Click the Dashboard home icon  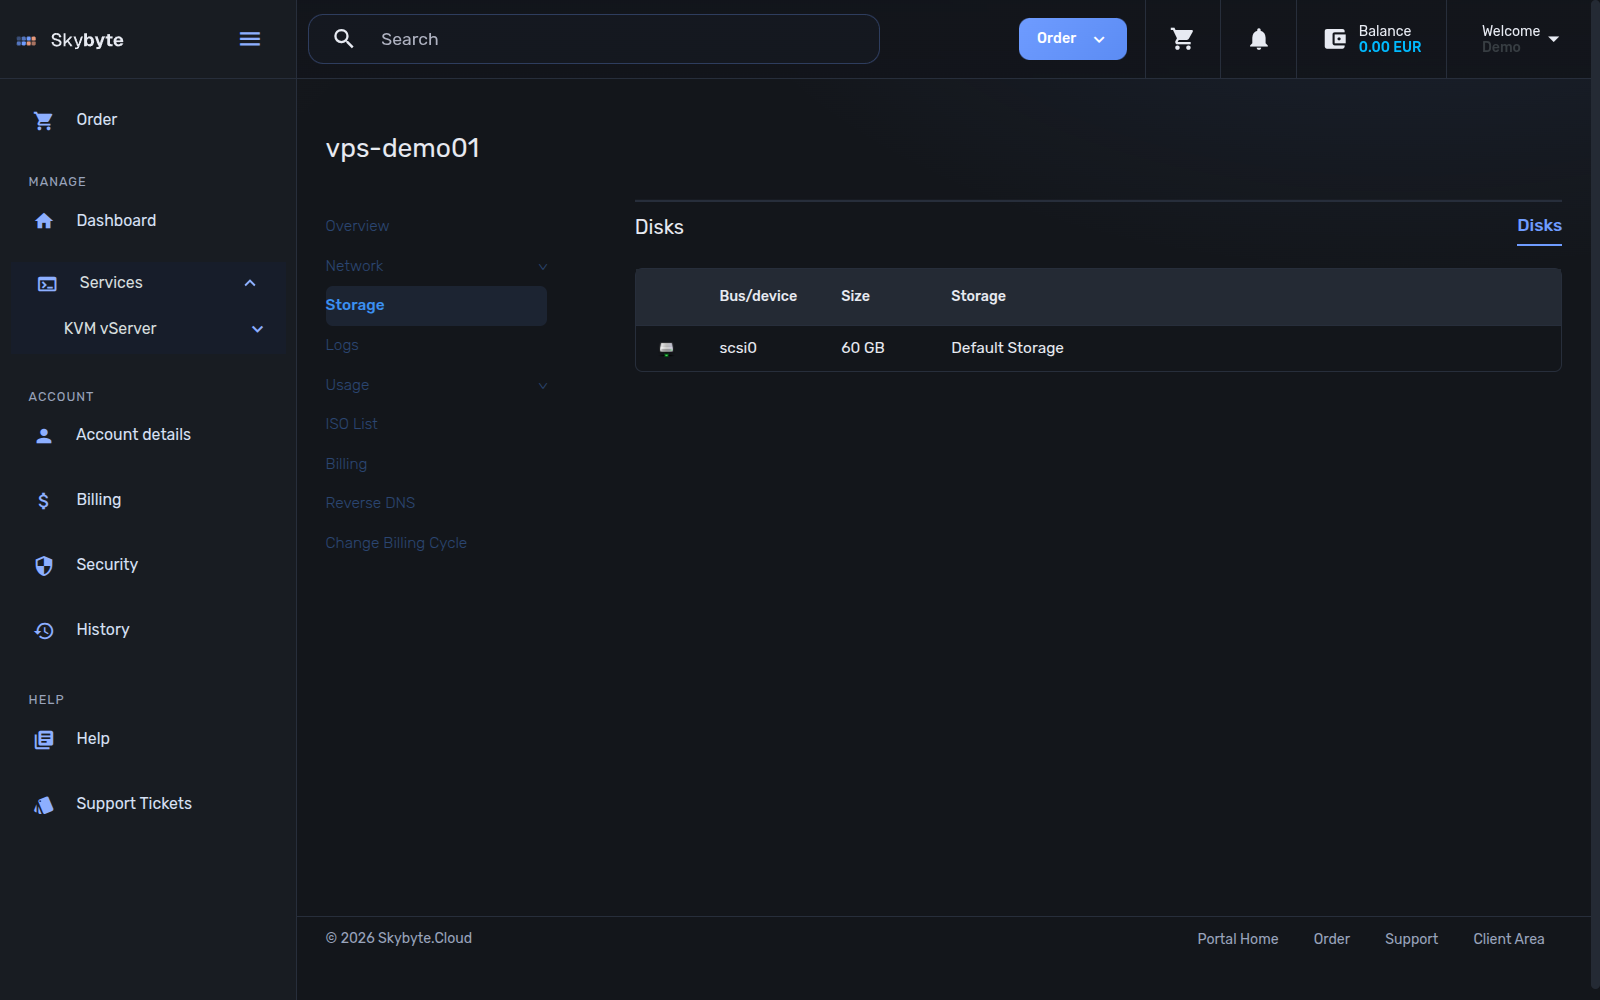44,221
